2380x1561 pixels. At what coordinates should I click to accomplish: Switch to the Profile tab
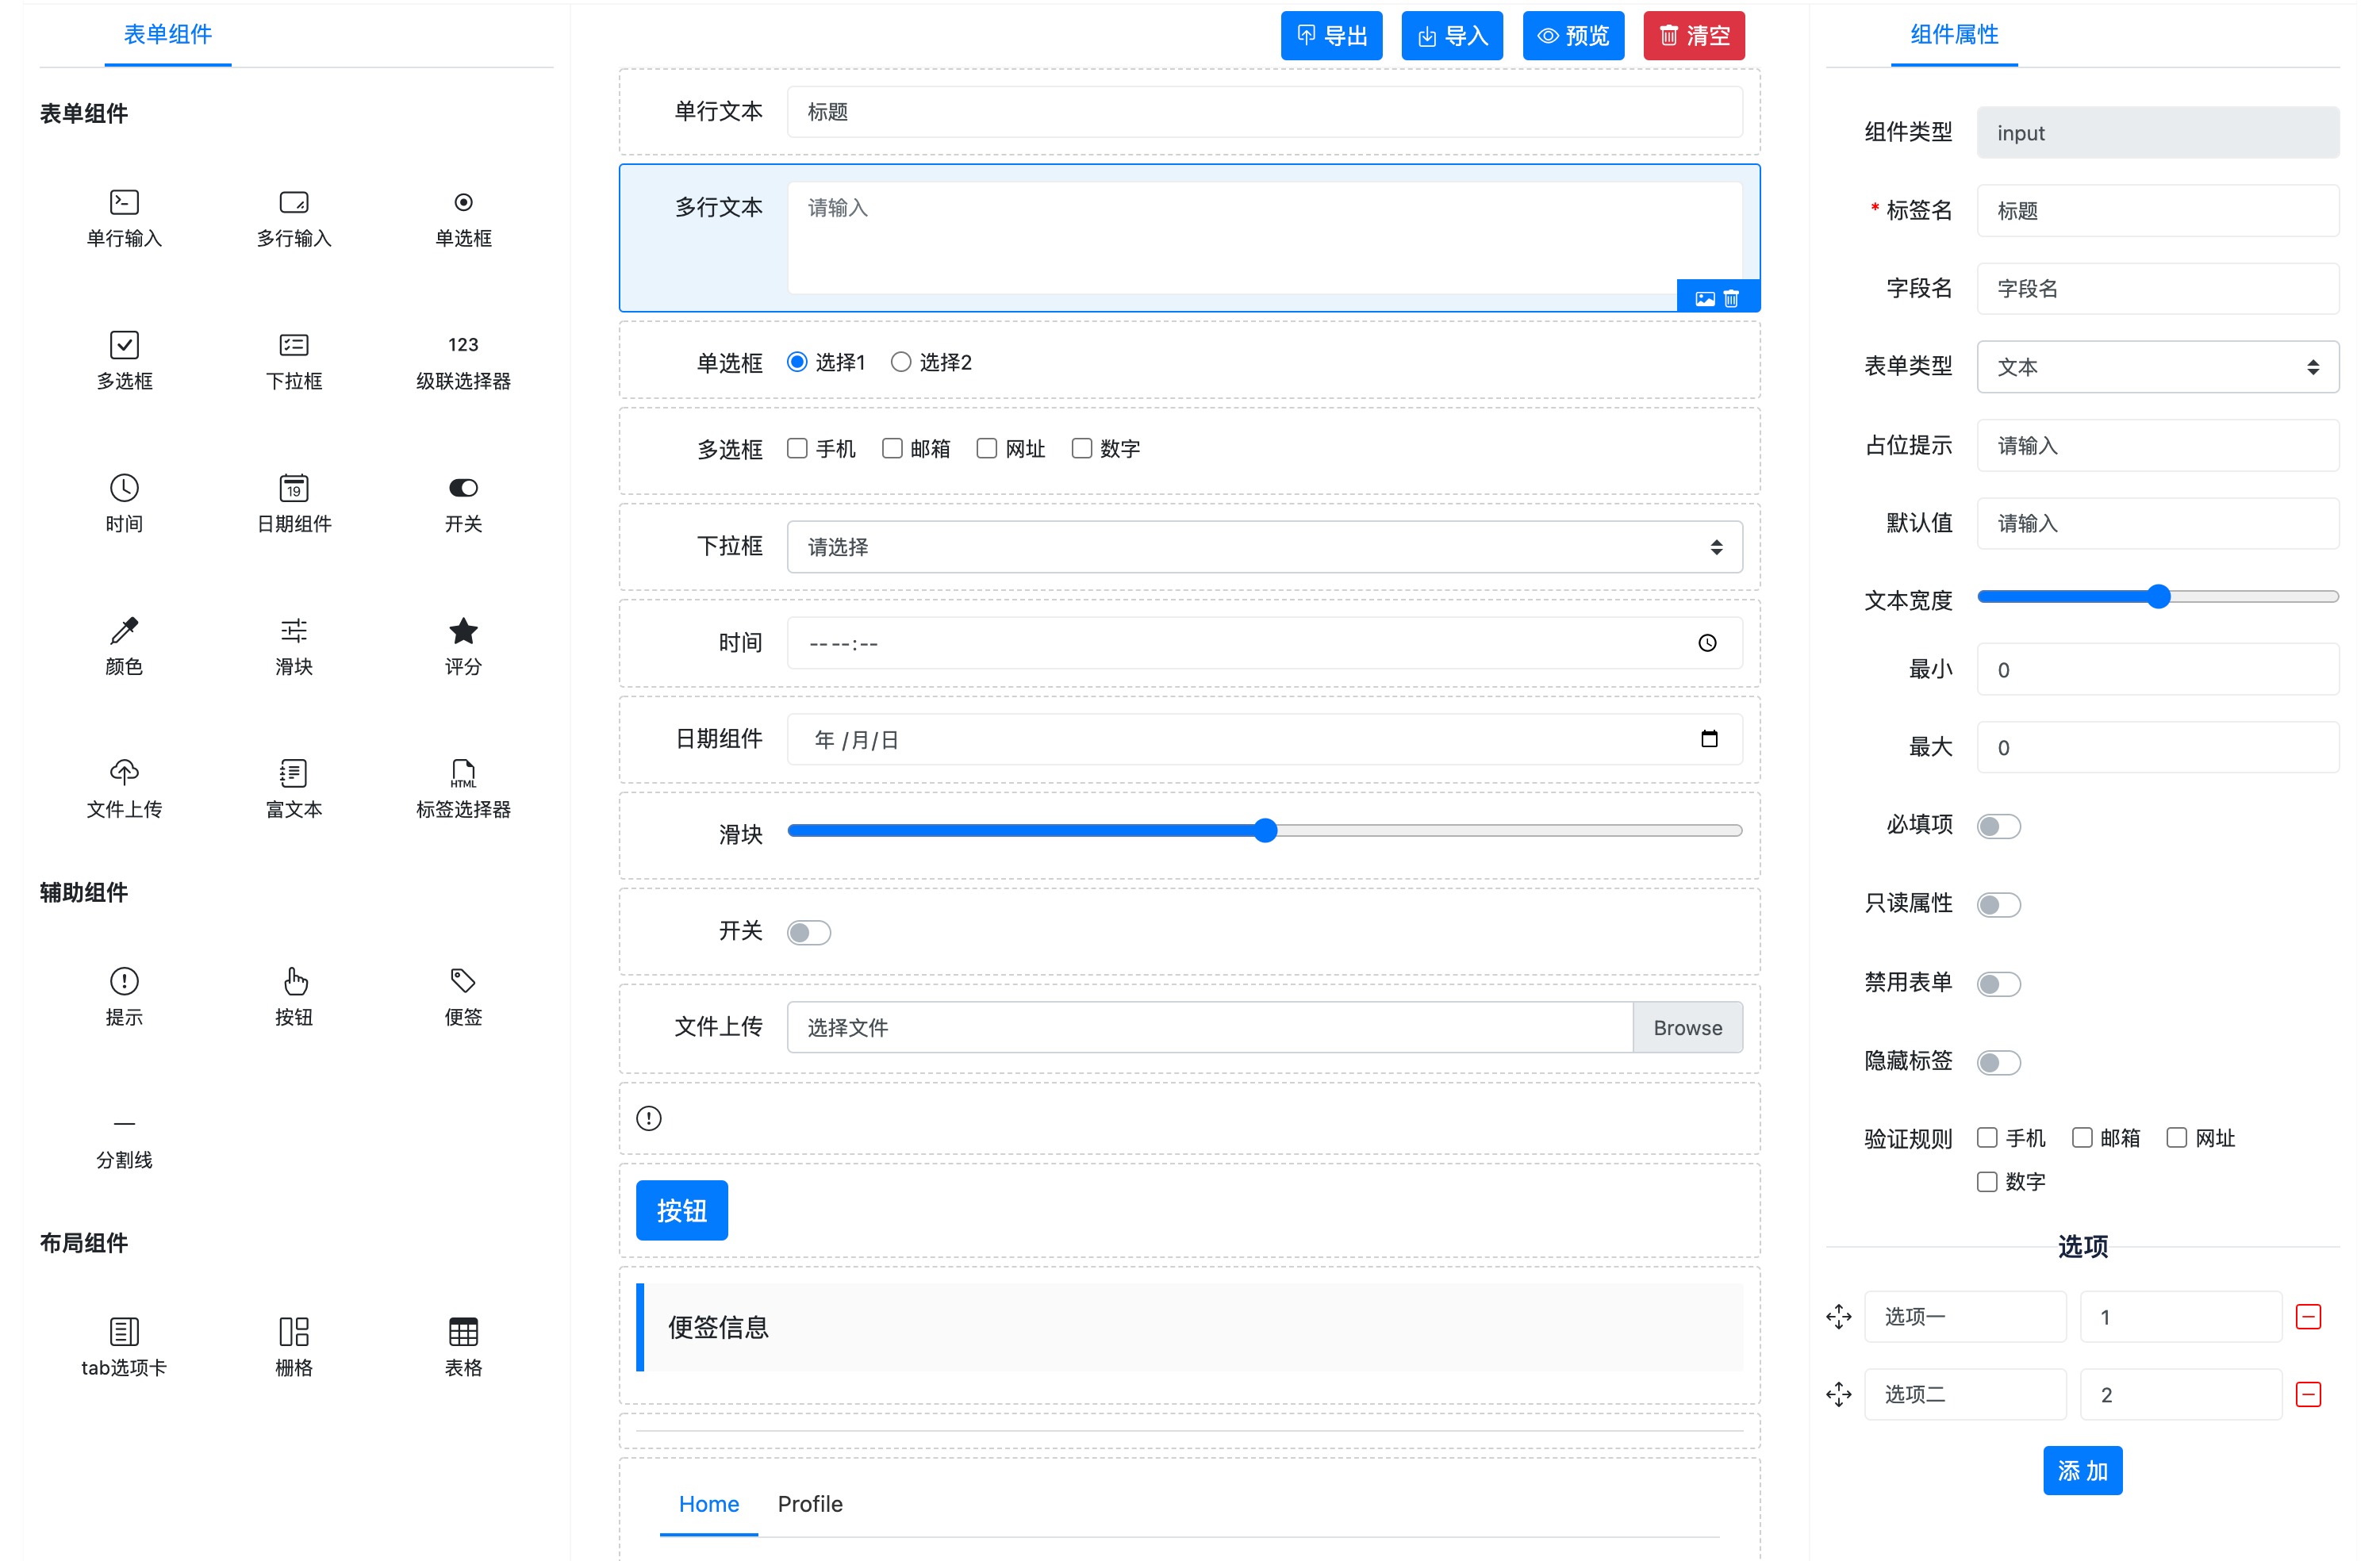pos(810,1504)
